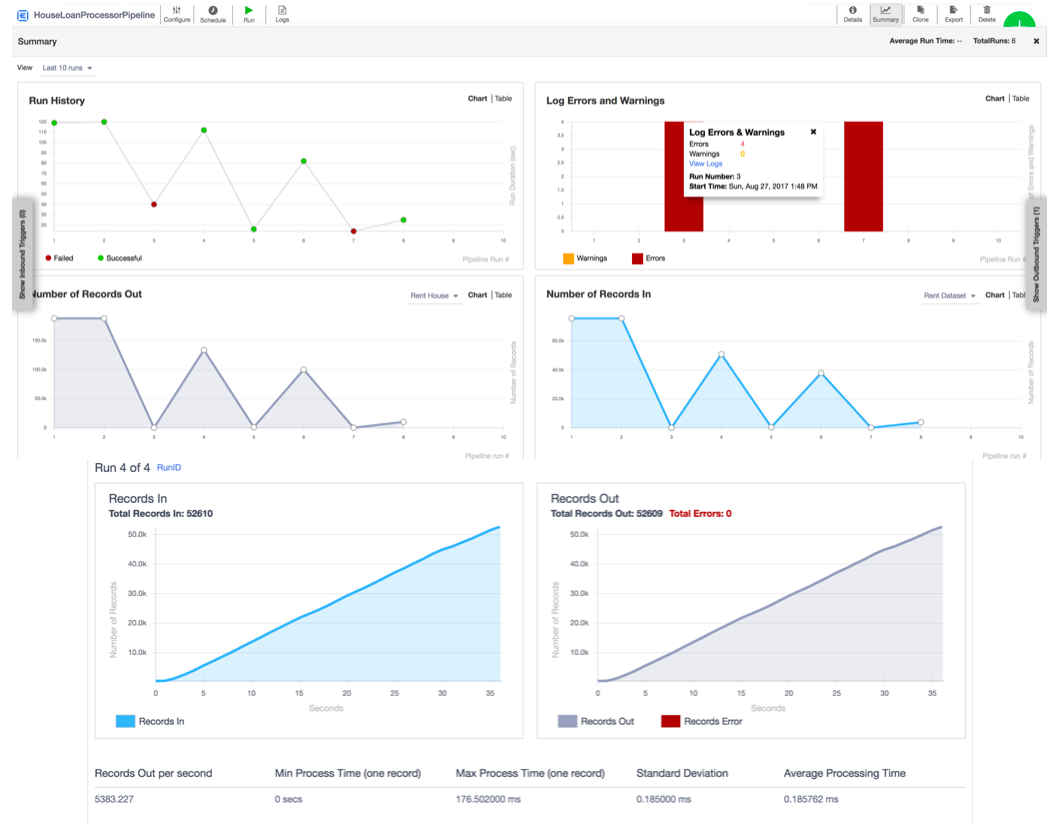Click successful run 4 green point

pyautogui.click(x=204, y=130)
